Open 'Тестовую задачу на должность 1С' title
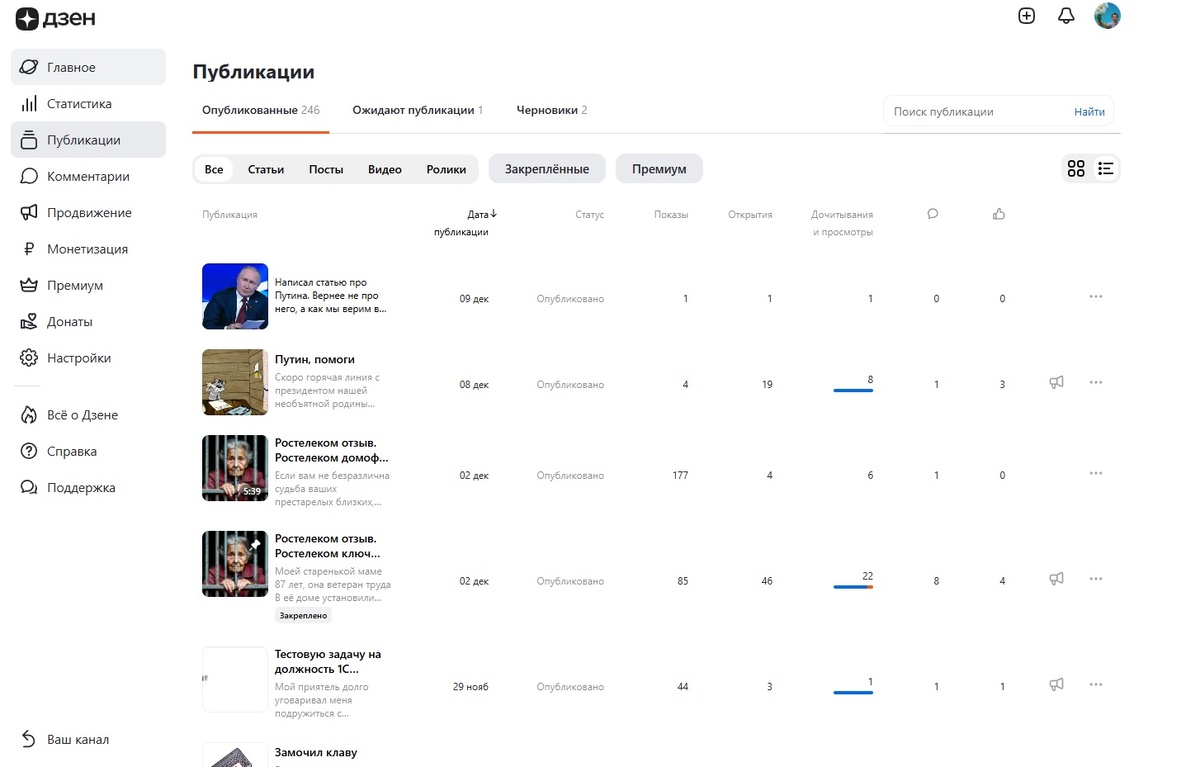The height and width of the screenshot is (767, 1200). tap(328, 661)
